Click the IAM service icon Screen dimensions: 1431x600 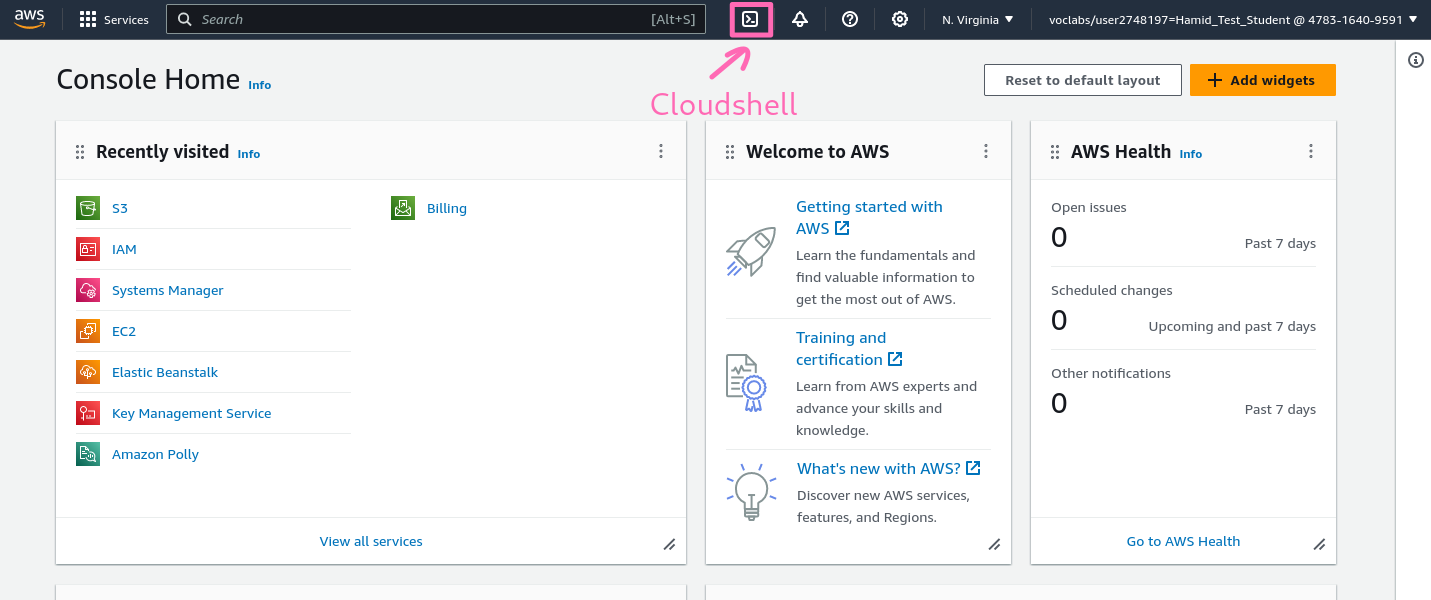coord(88,249)
